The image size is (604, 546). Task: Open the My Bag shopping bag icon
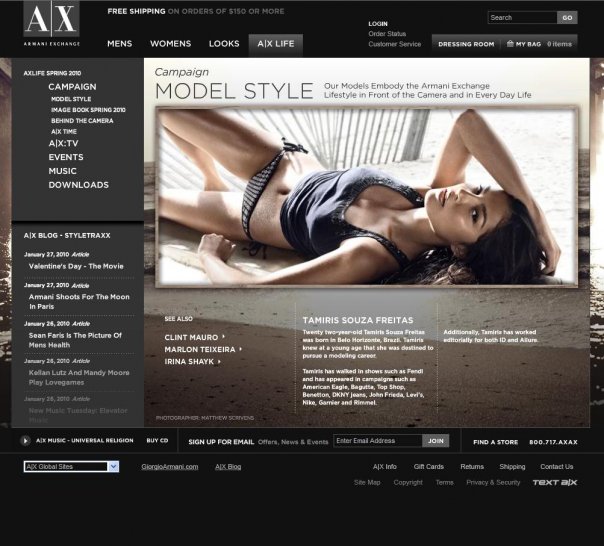point(510,44)
